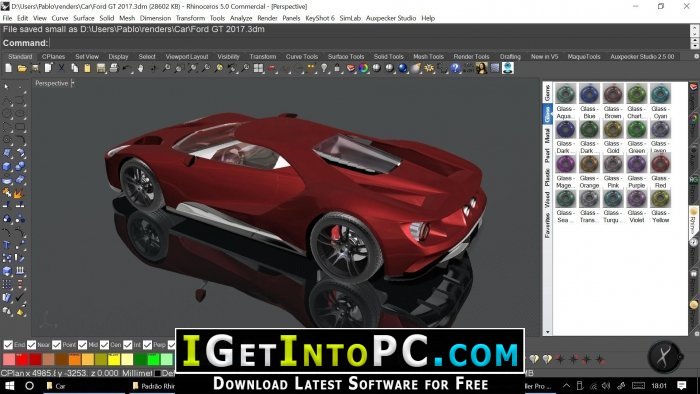Viewport: 700px width, 394px height.
Task: Click the Print icon
Action: [114, 68]
